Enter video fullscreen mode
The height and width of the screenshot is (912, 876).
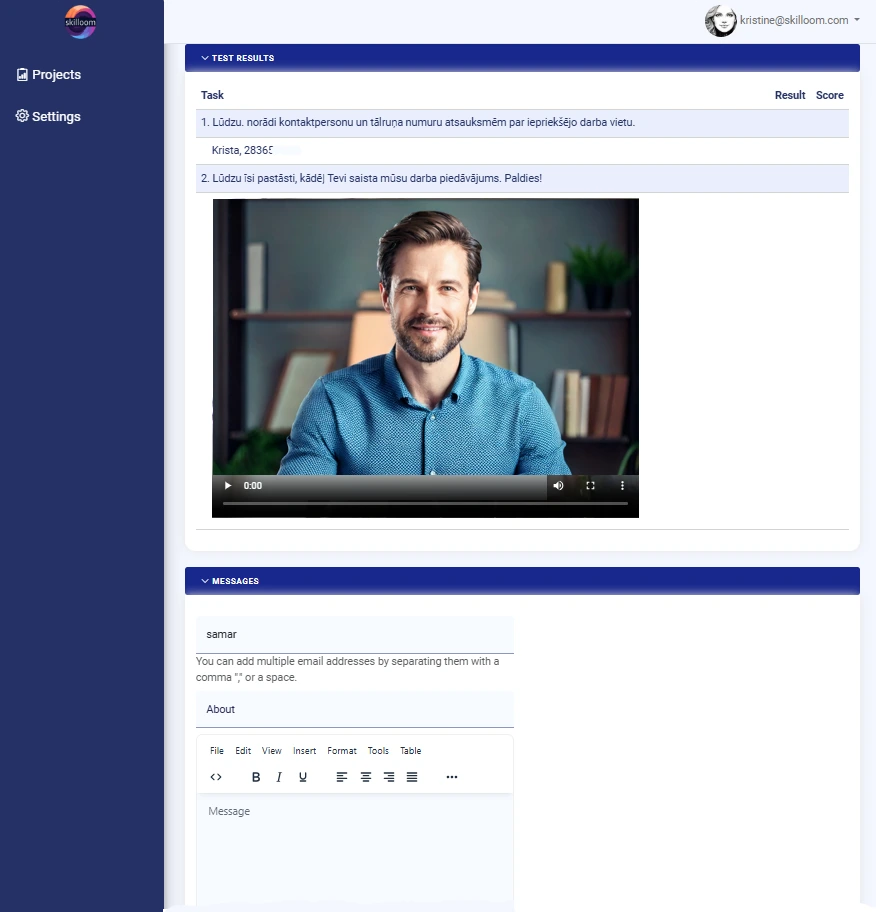590,486
